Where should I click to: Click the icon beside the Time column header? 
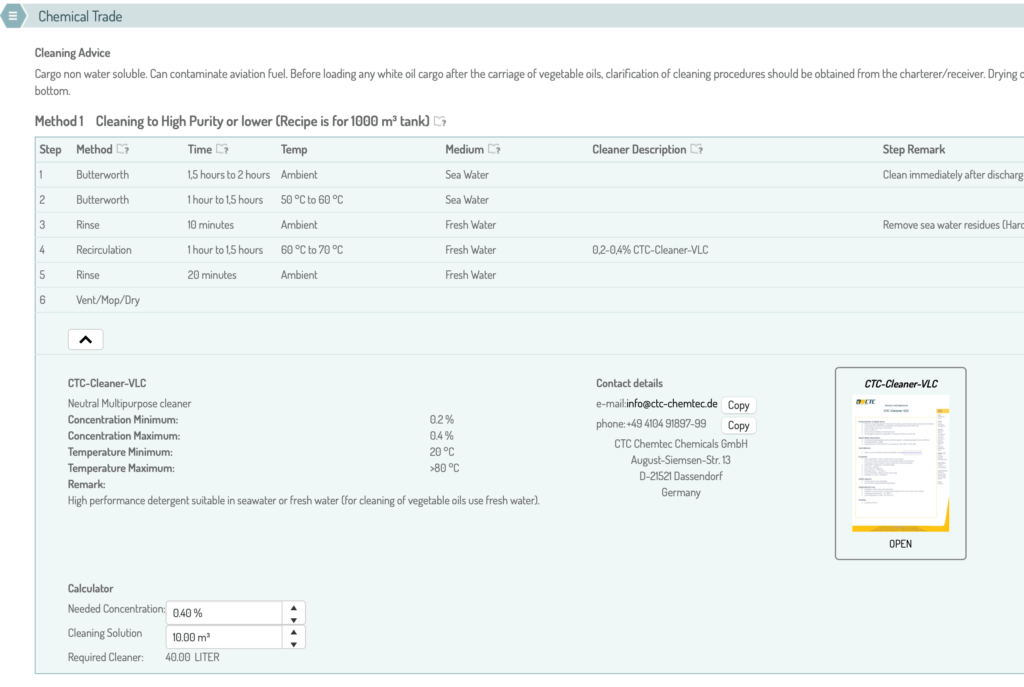pos(222,150)
